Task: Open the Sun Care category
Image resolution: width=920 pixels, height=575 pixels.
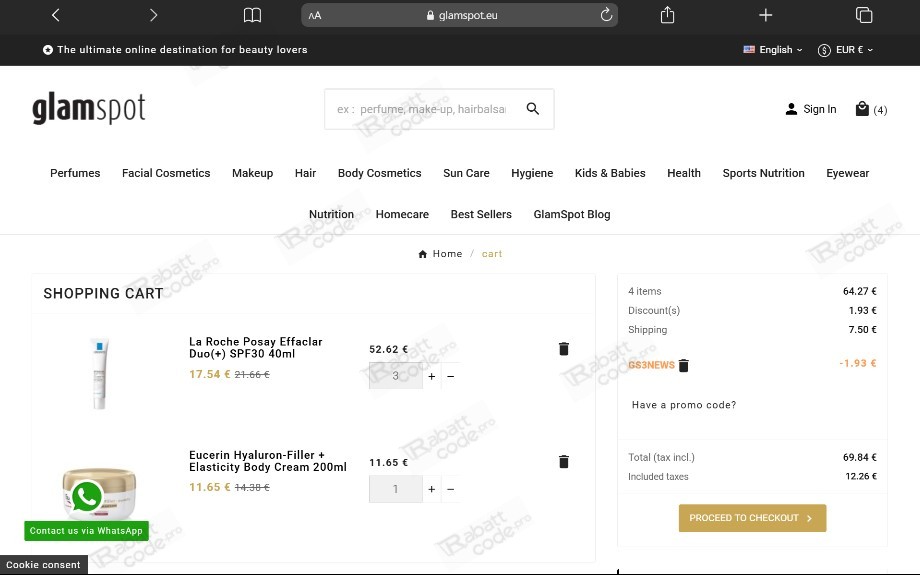Action: (466, 173)
